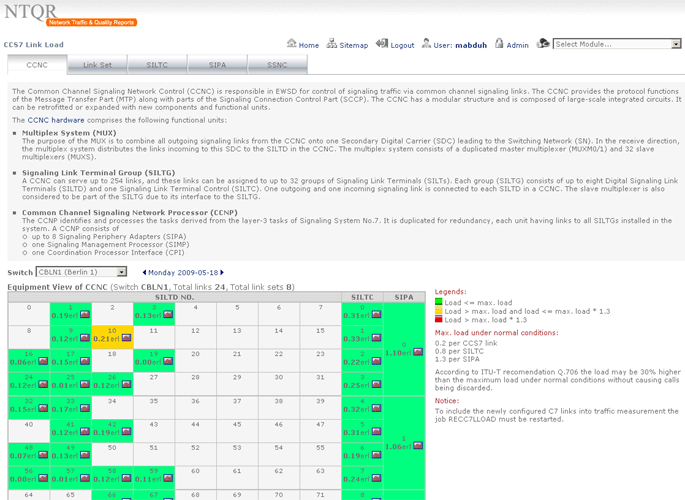This screenshot has height=500, width=685.
Task: Switch to the Link Set tab
Action: [x=97, y=65]
